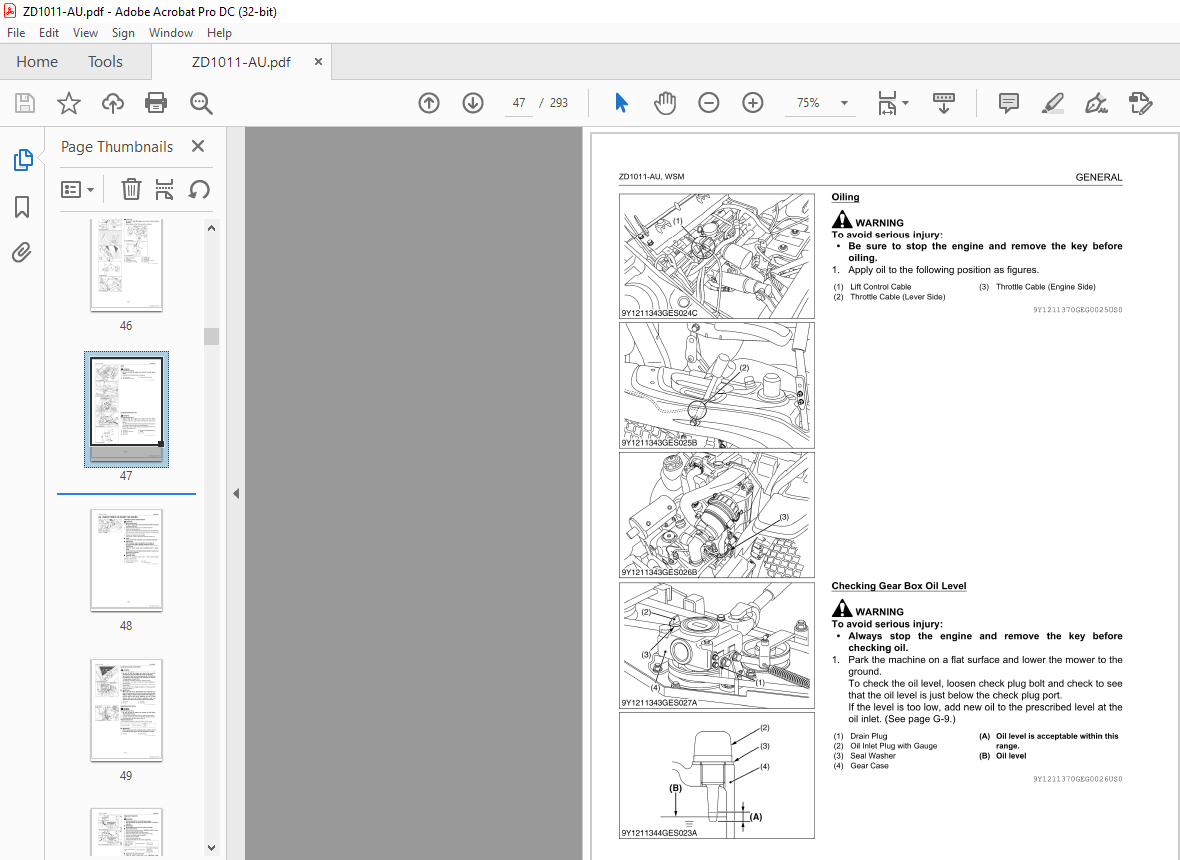Delete selected page with trash icon
1180x860 pixels.
(131, 190)
